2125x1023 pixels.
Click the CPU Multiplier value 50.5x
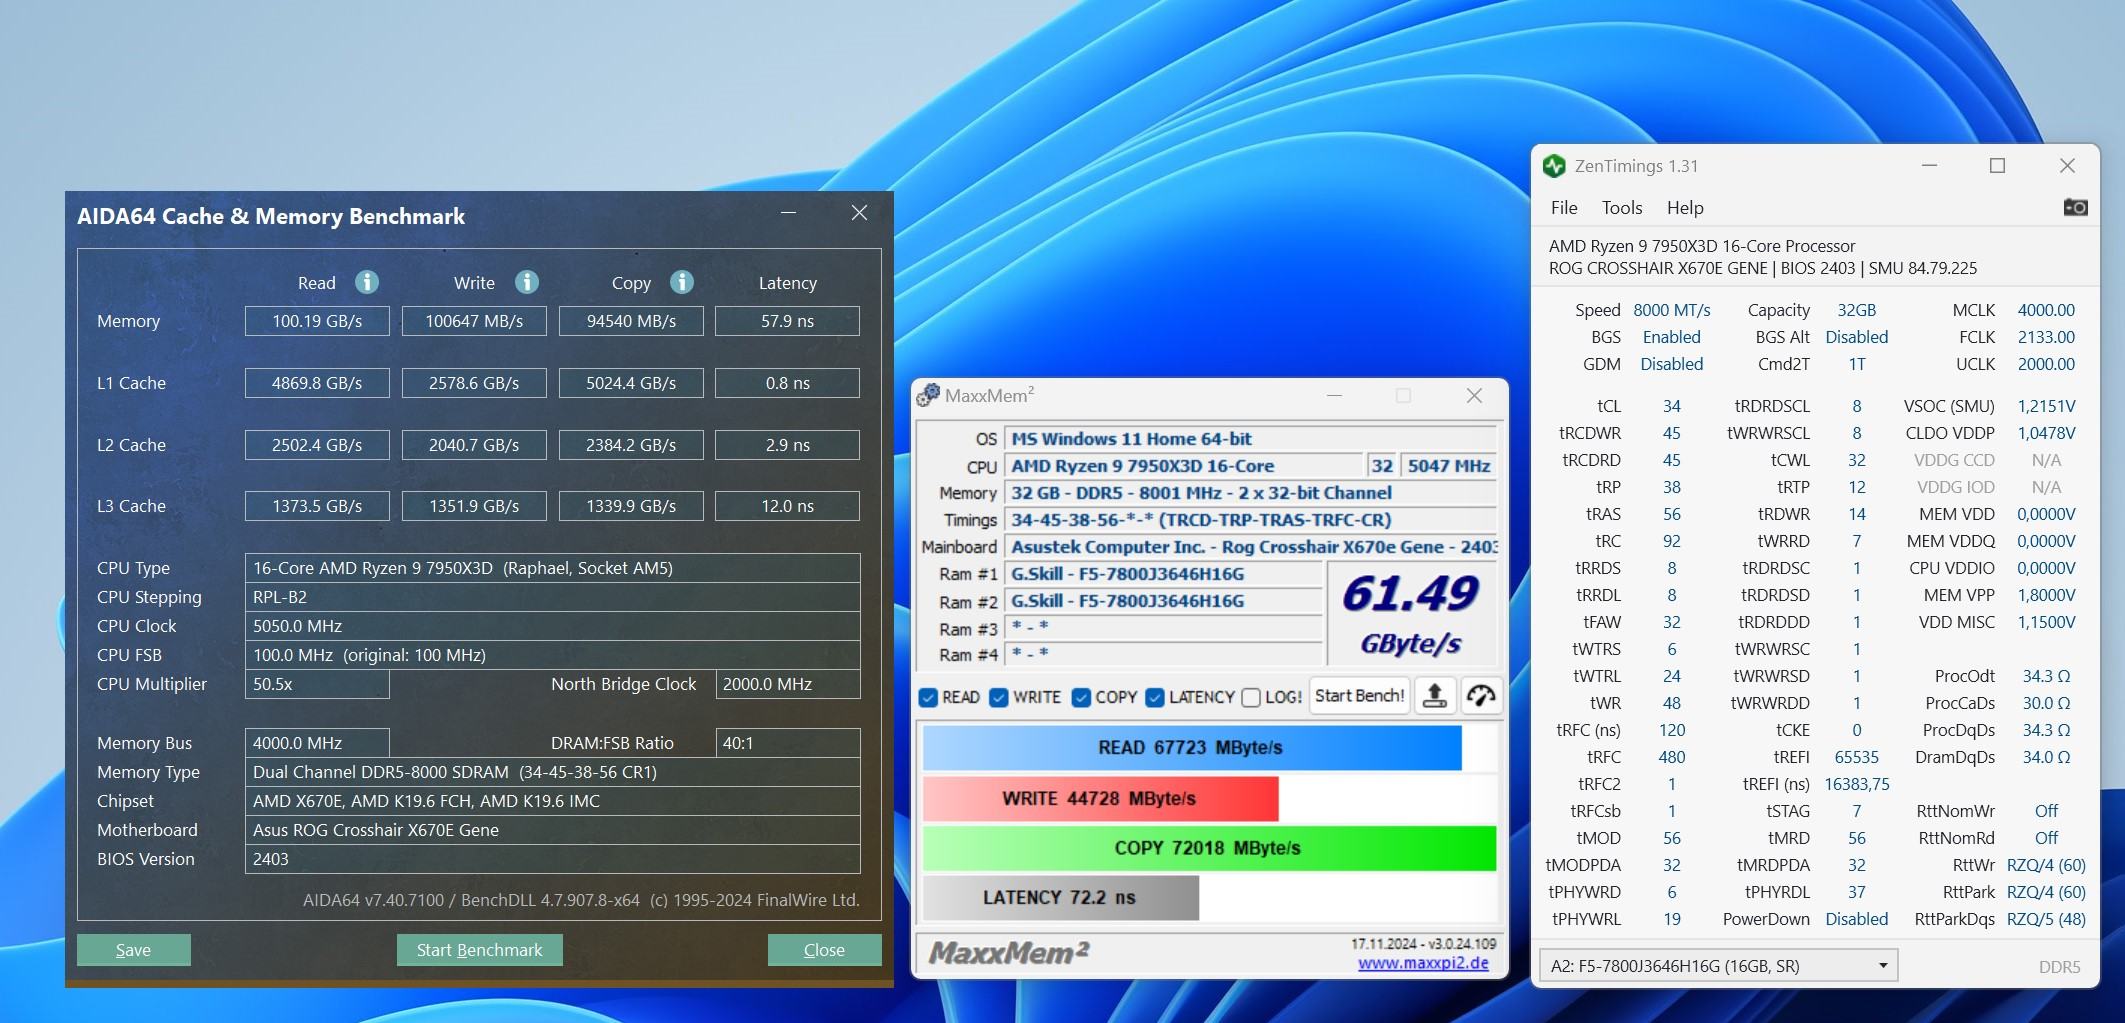317,684
